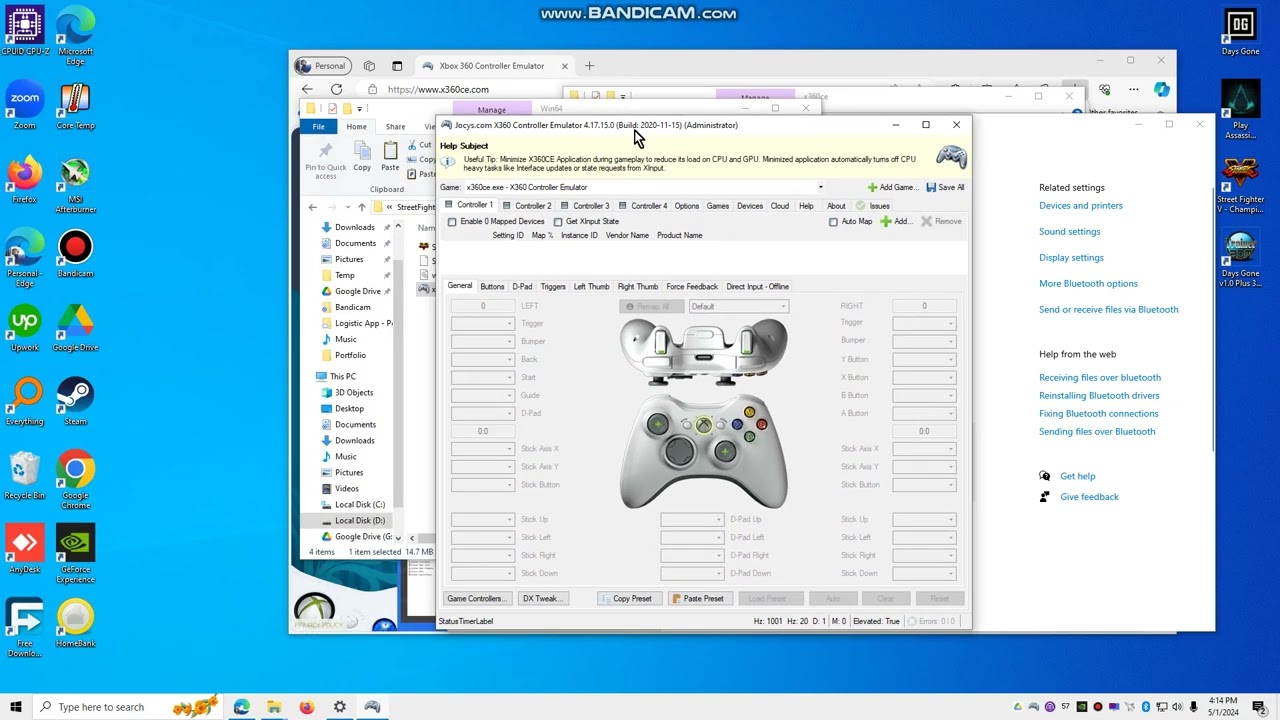Click the Game Controllers... button
This screenshot has height=720, width=1280.
(476, 599)
